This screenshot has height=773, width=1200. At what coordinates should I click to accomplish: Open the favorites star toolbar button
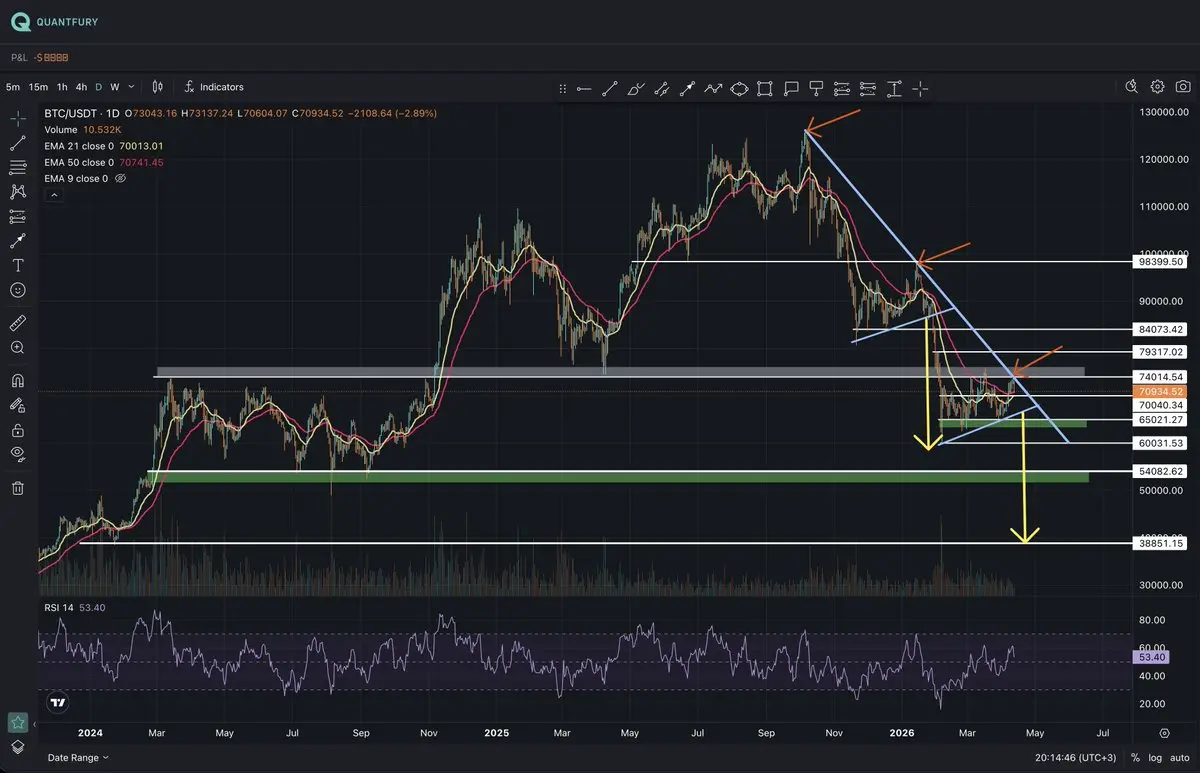tap(18, 722)
